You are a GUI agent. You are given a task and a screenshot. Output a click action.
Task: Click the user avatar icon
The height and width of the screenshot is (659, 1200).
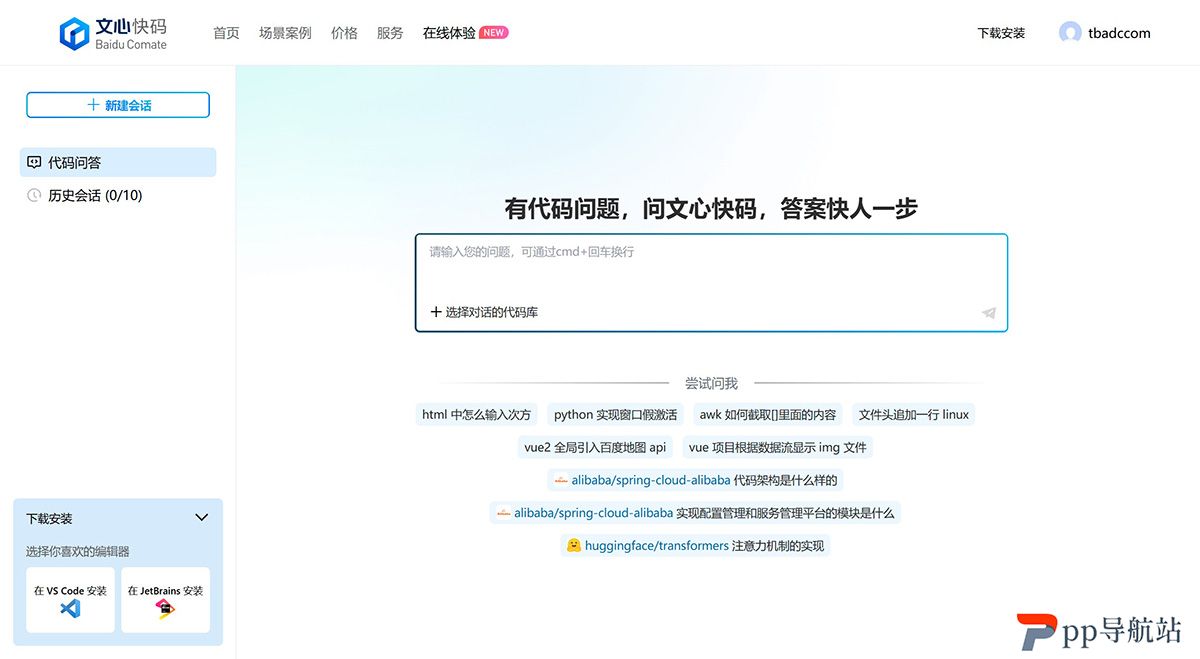click(x=1070, y=33)
